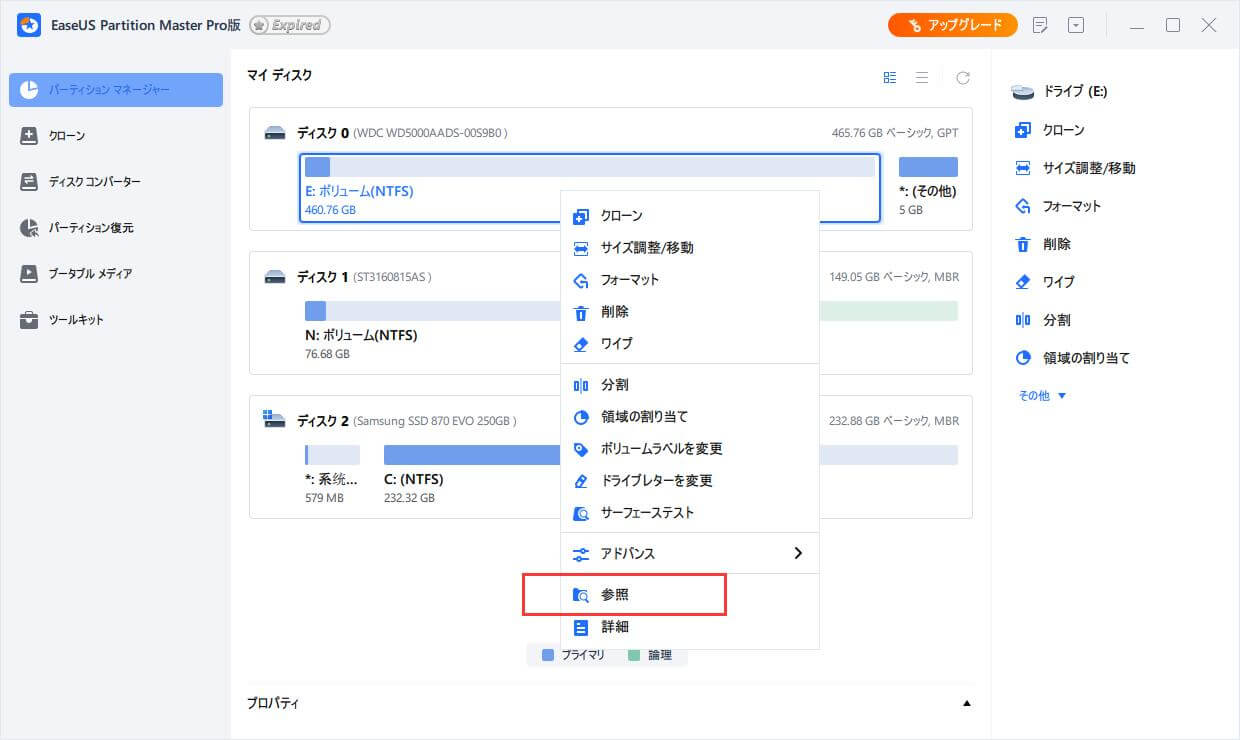Select the クローン tool in left sidebar
Viewport: 1240px width, 740px height.
coord(66,135)
